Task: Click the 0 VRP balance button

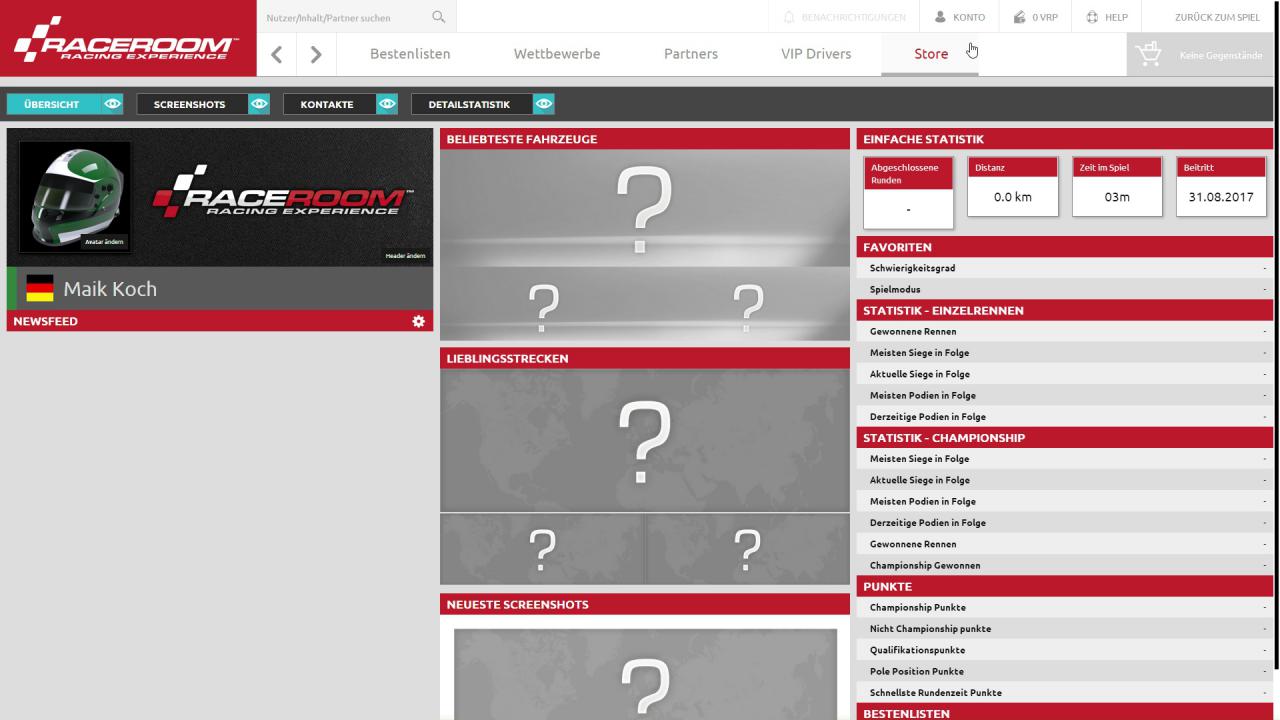Action: [x=1035, y=17]
